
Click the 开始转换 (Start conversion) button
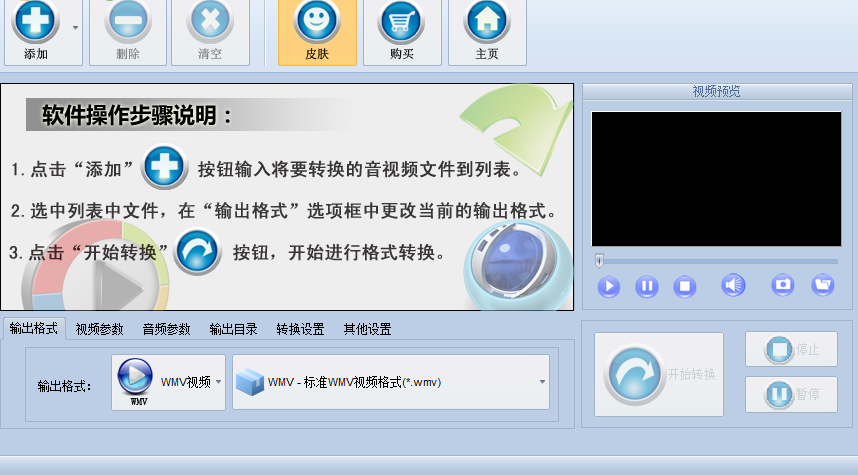coord(659,374)
